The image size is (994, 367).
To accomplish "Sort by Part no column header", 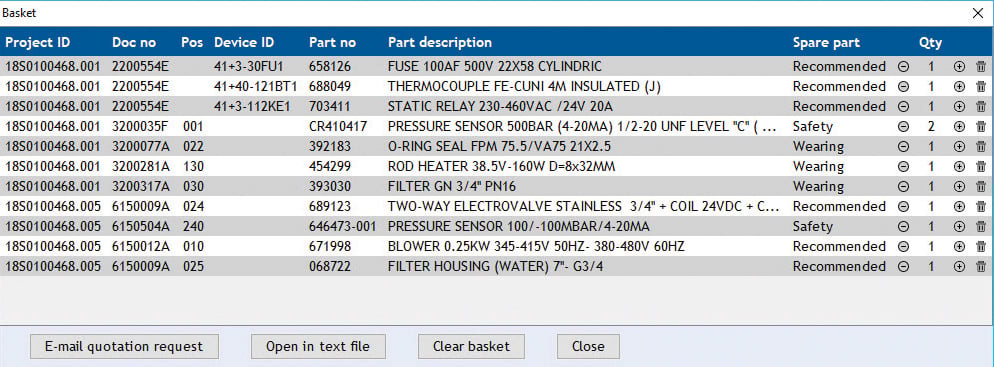I will 332,42.
